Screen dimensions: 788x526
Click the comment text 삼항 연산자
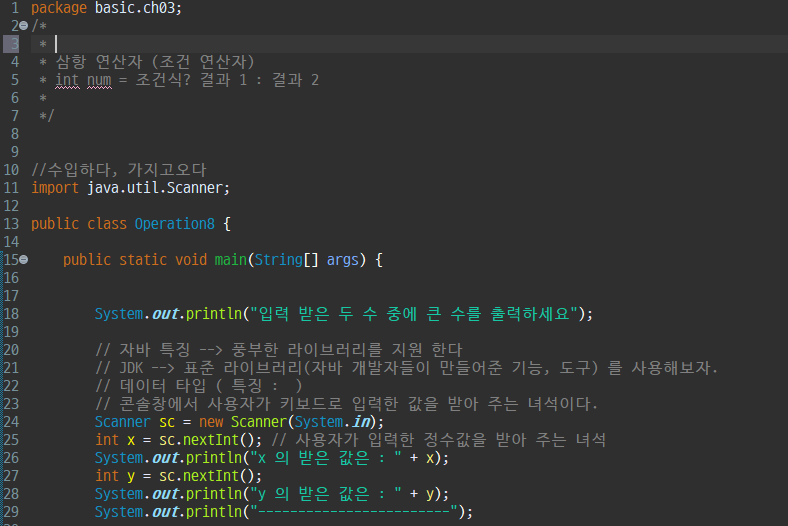click(x=99, y=62)
